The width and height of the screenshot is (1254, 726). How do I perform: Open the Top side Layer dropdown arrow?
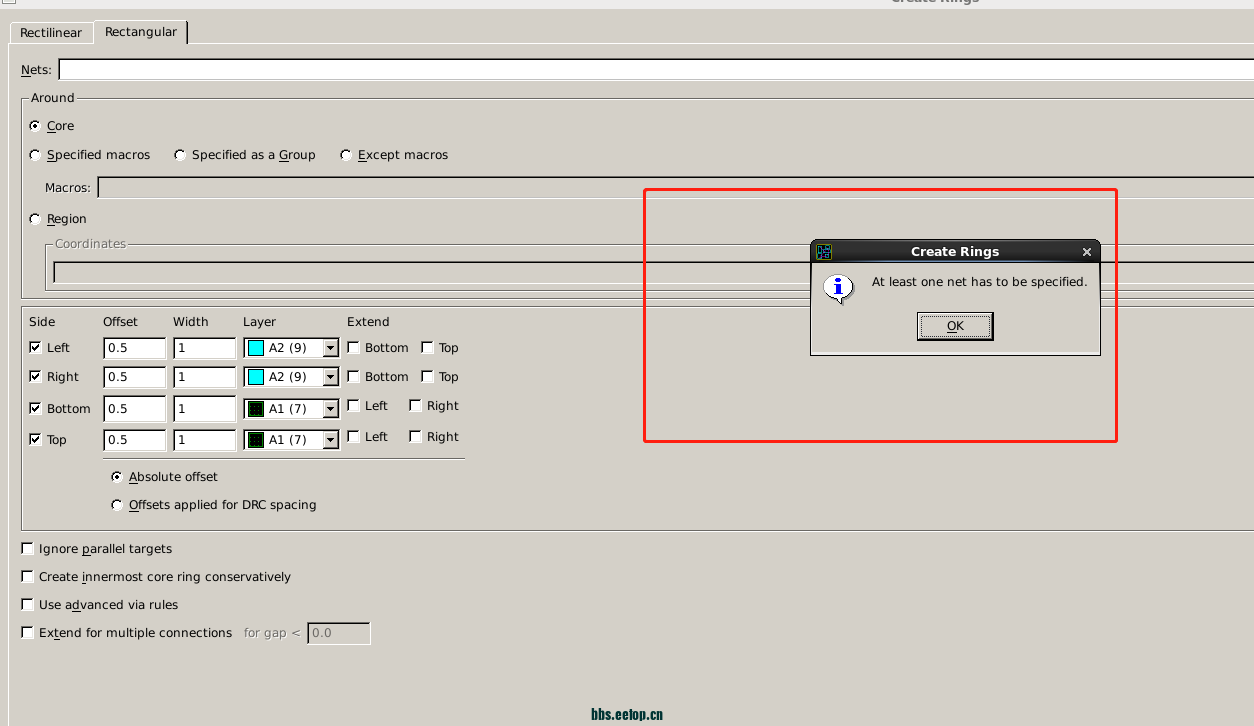[x=330, y=440]
